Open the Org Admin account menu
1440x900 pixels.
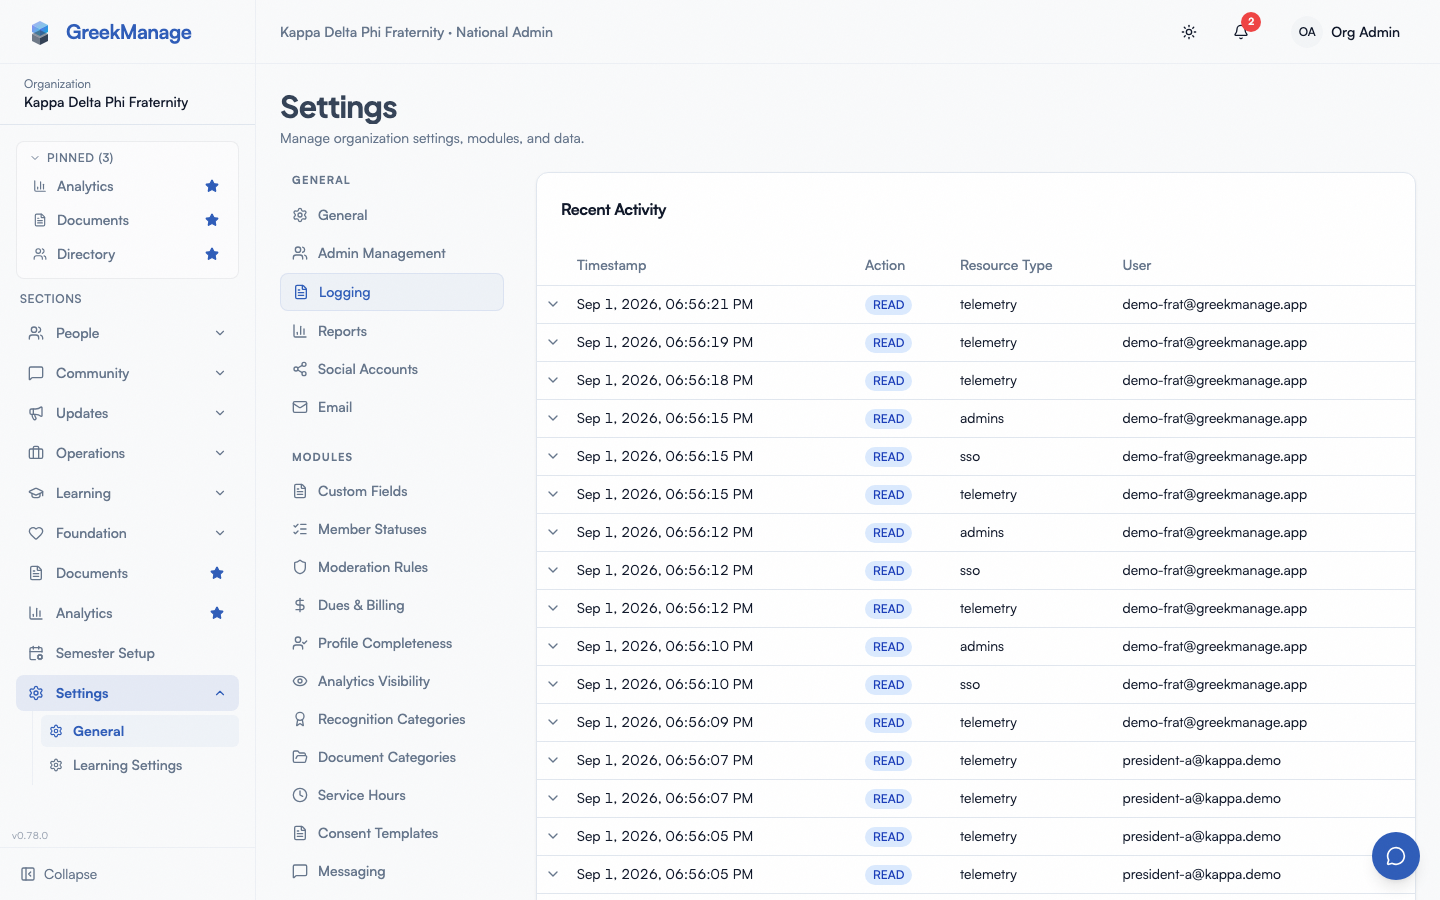[x=1346, y=32]
